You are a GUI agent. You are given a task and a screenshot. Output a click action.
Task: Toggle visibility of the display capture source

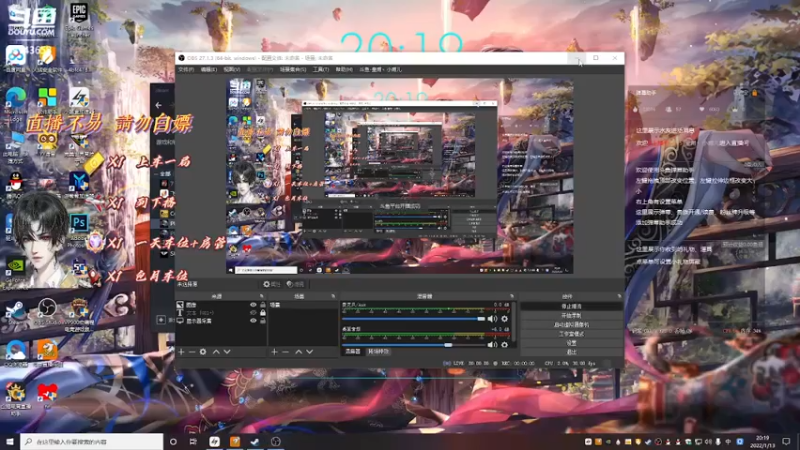click(x=253, y=321)
